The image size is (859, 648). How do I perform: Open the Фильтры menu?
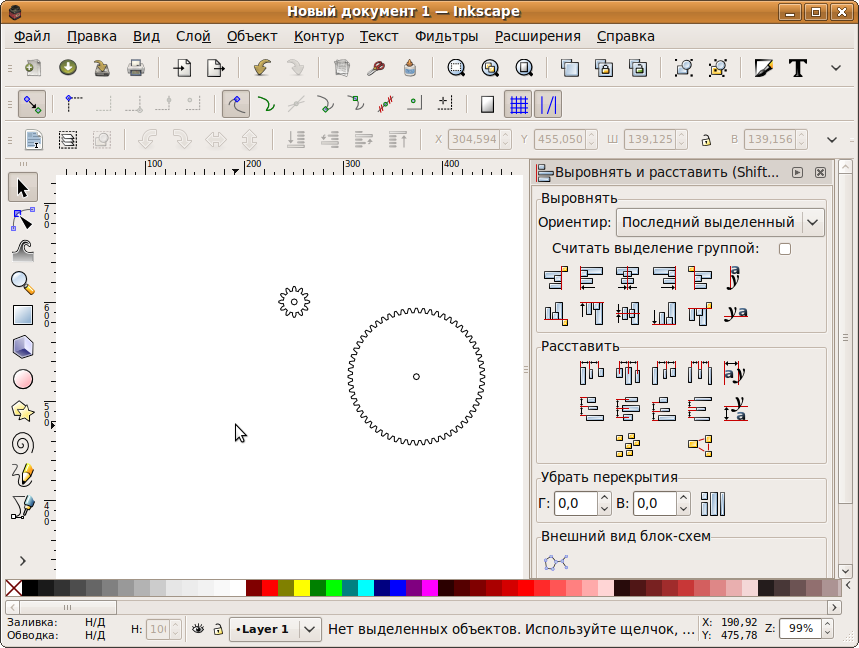pos(446,36)
